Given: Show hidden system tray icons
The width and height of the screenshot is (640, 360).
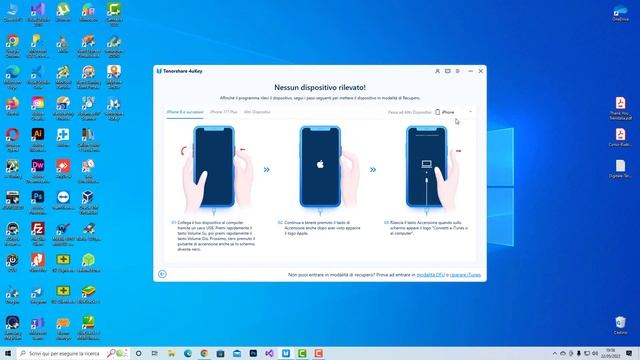Looking at the screenshot, I should coord(554,353).
